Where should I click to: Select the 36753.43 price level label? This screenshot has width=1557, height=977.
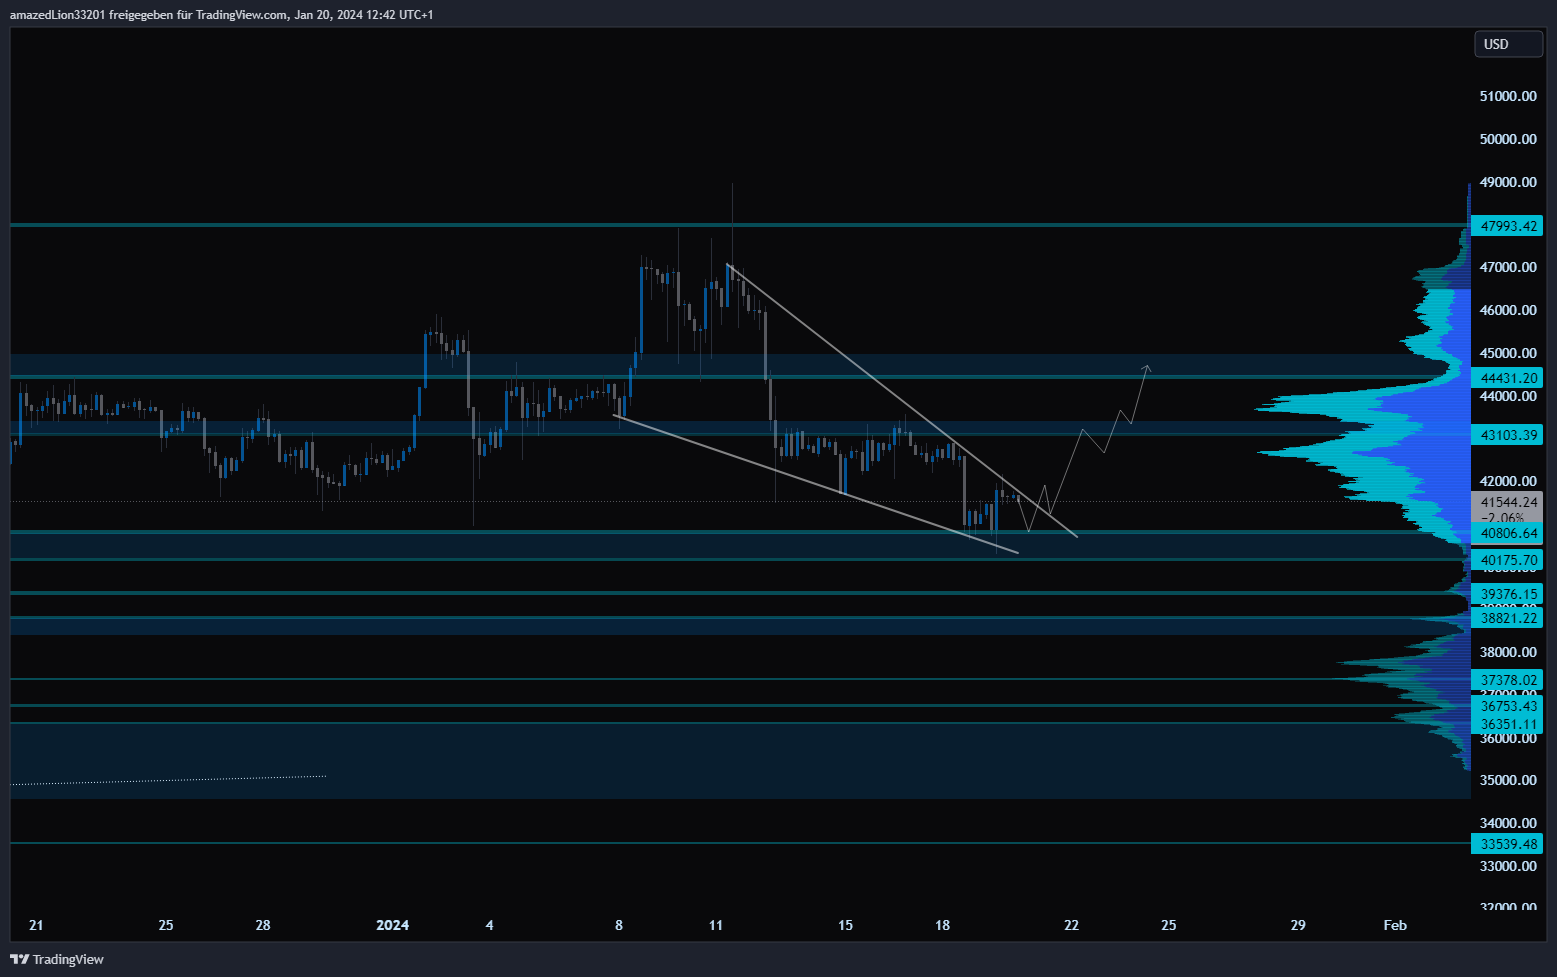(1508, 706)
